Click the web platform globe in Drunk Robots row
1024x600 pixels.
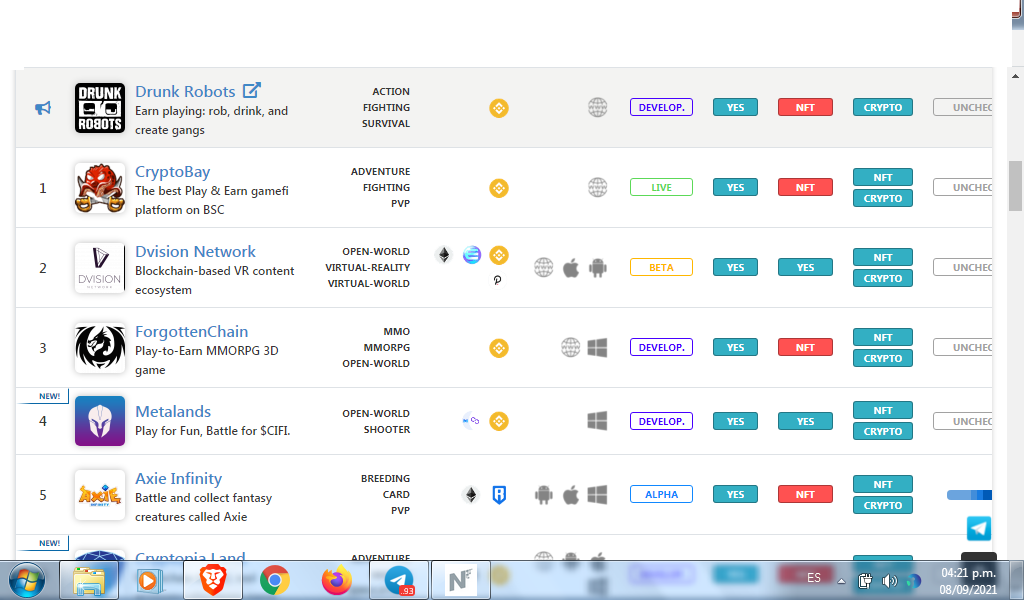tap(598, 107)
